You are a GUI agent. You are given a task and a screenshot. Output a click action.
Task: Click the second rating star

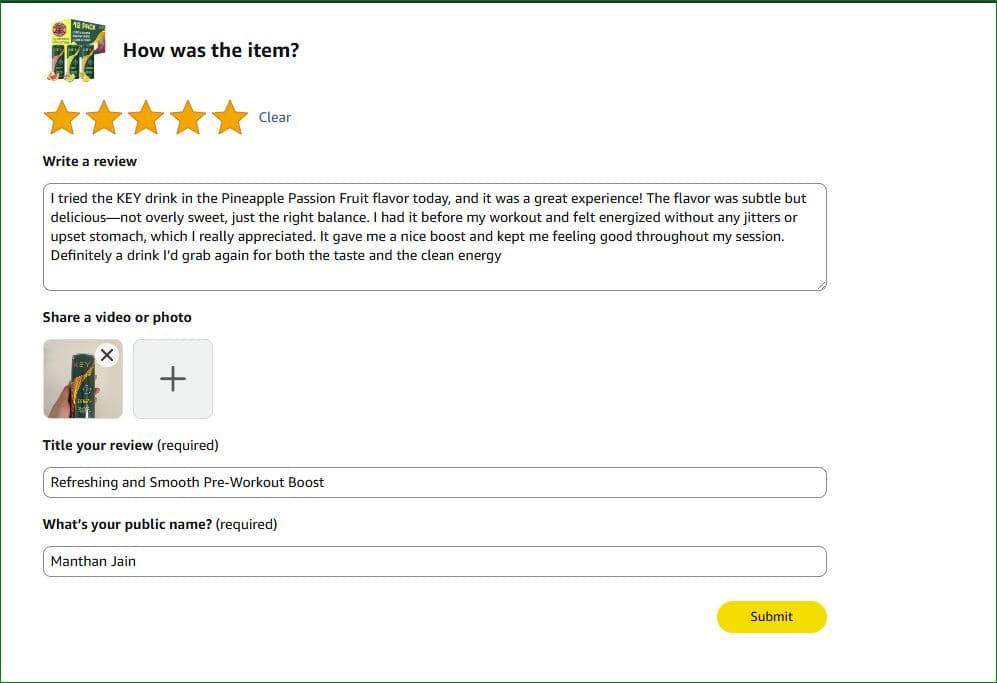104,118
